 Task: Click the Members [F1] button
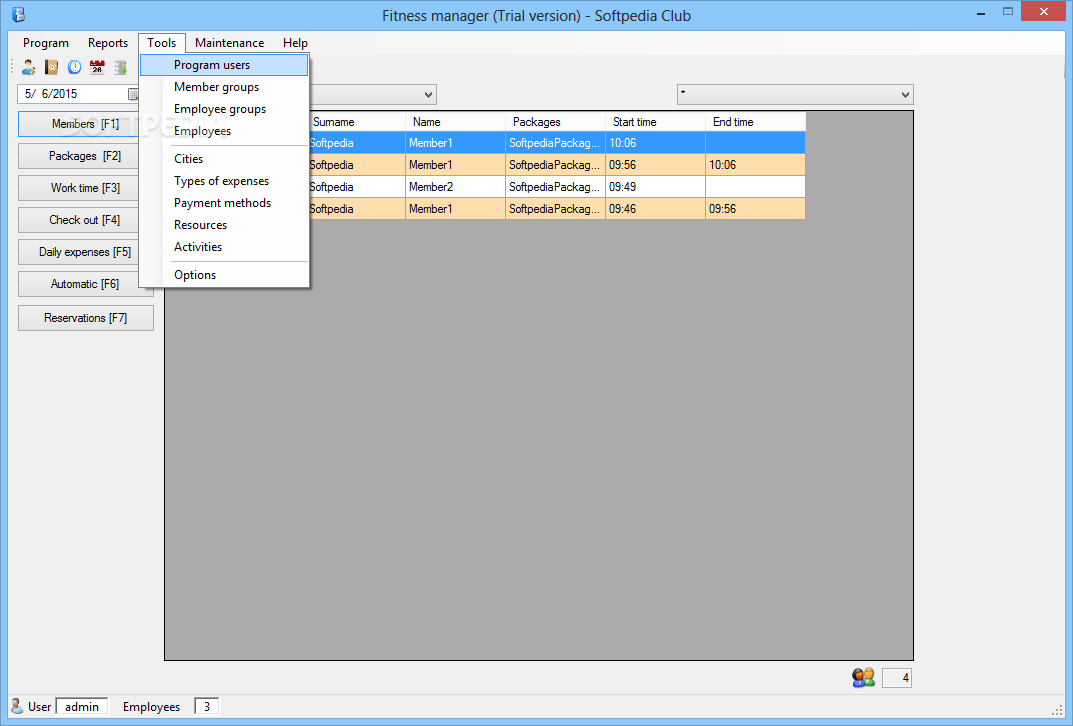79,124
